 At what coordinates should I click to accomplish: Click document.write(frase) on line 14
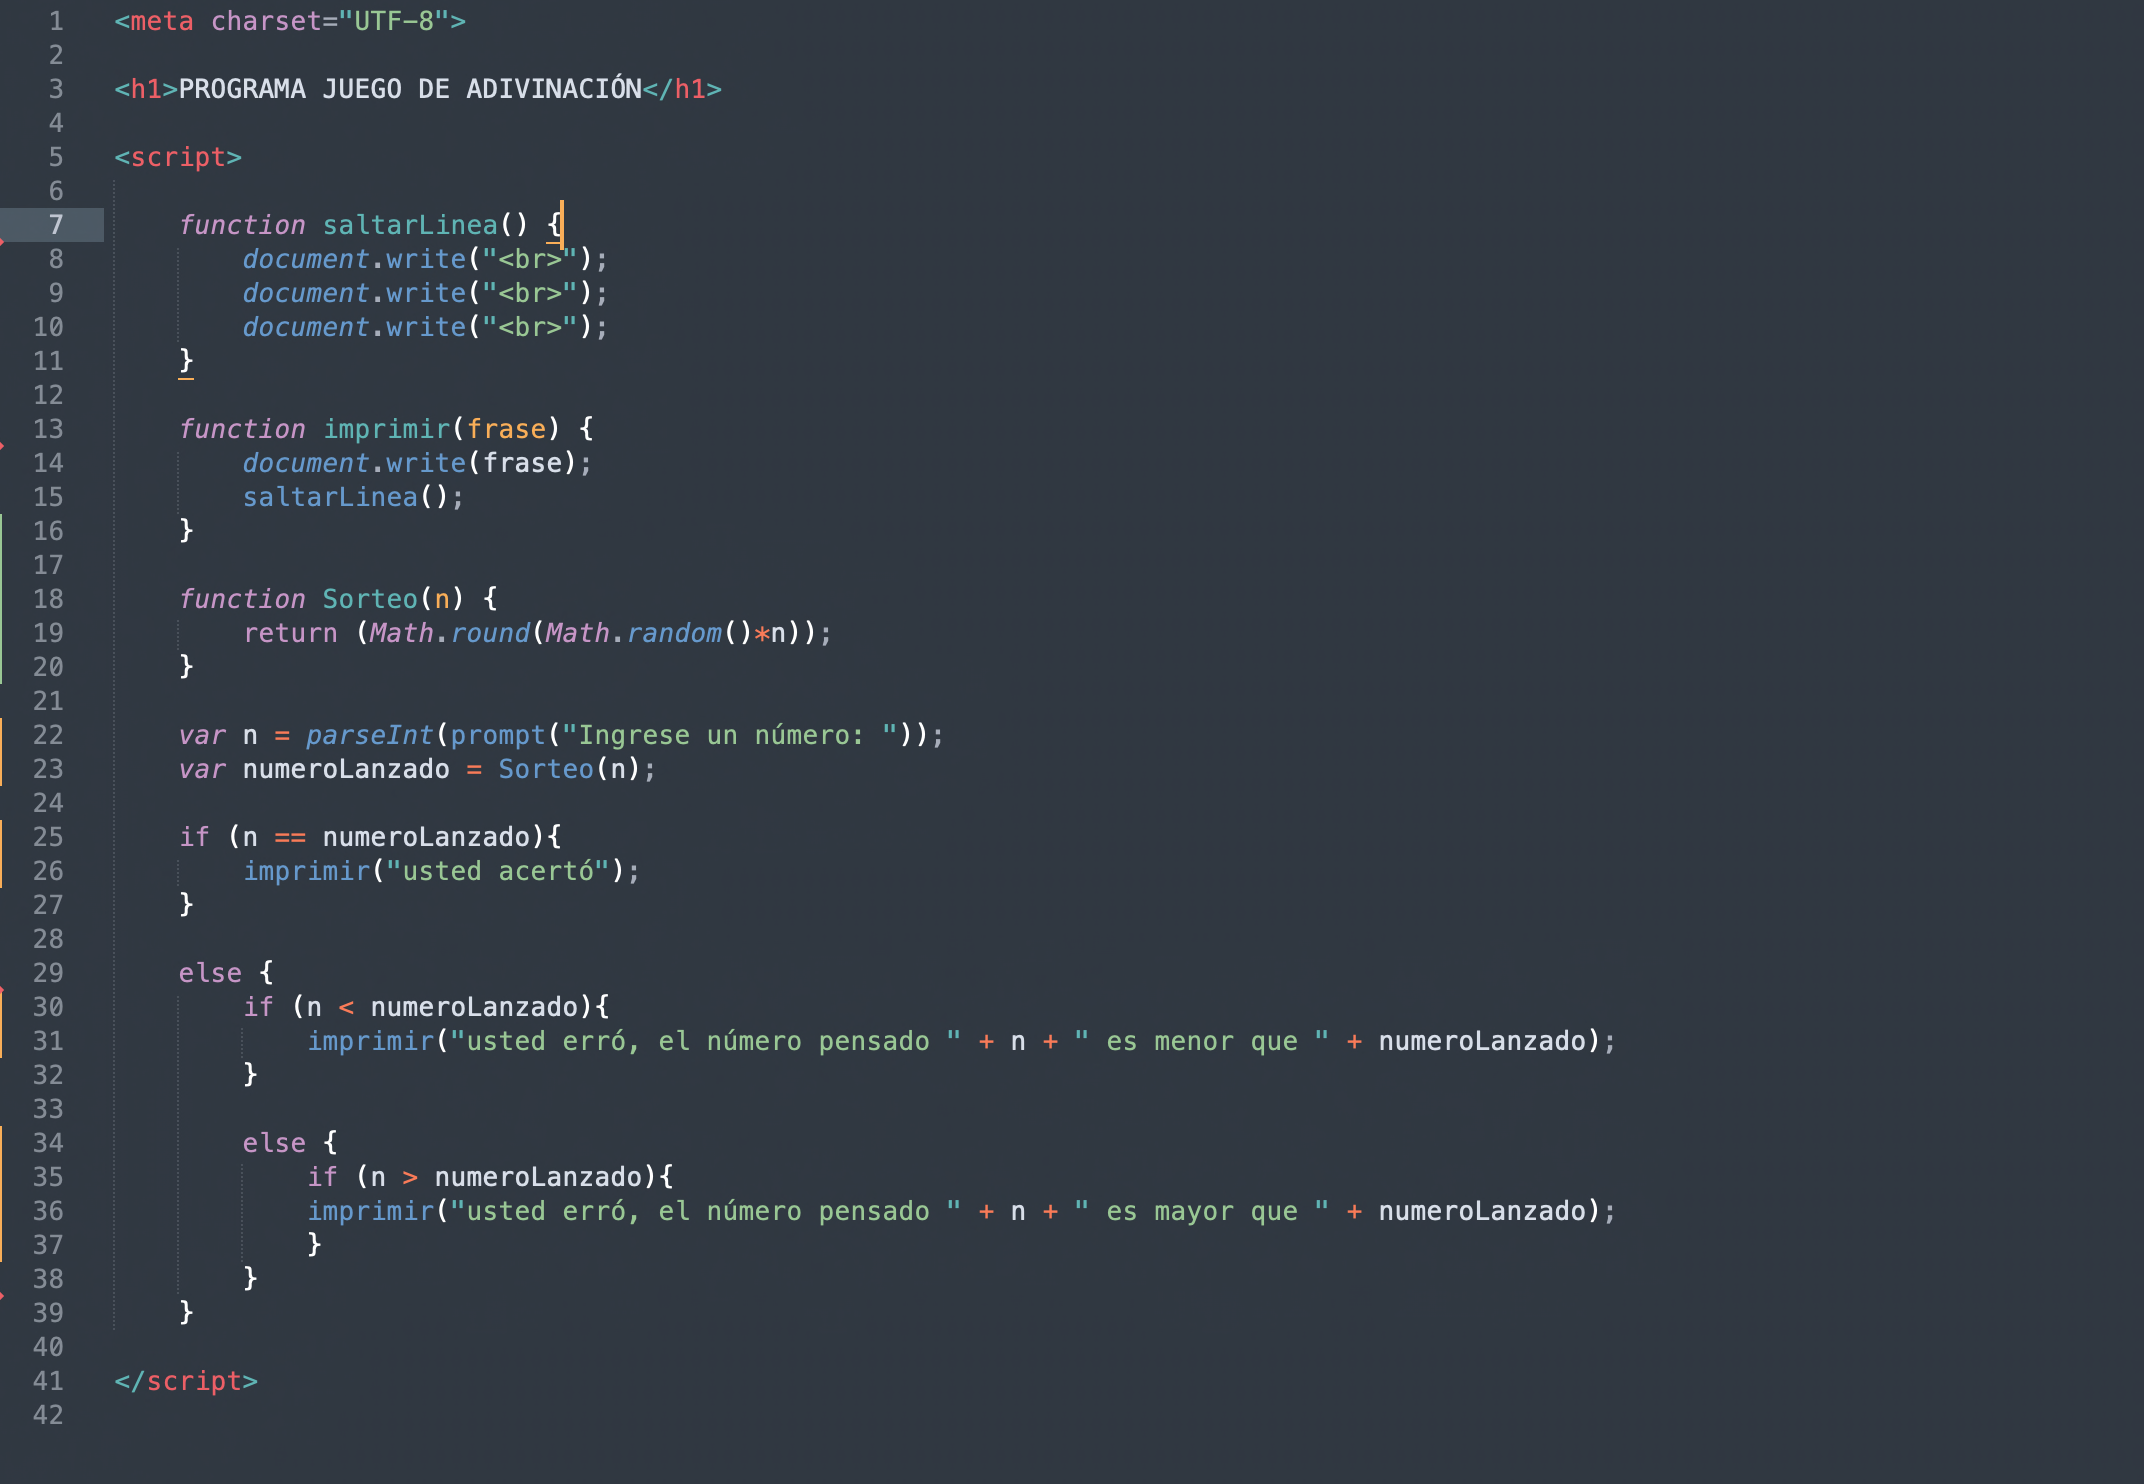(410, 463)
